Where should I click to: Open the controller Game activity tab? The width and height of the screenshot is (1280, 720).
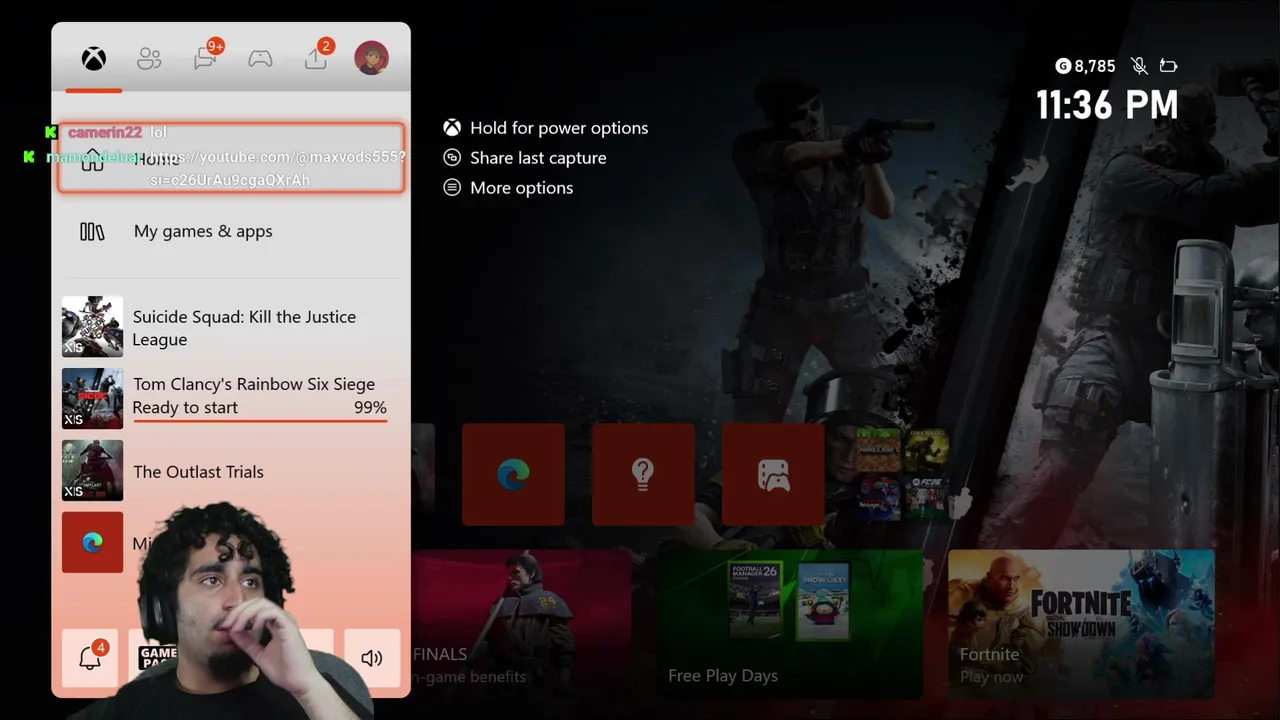point(260,59)
